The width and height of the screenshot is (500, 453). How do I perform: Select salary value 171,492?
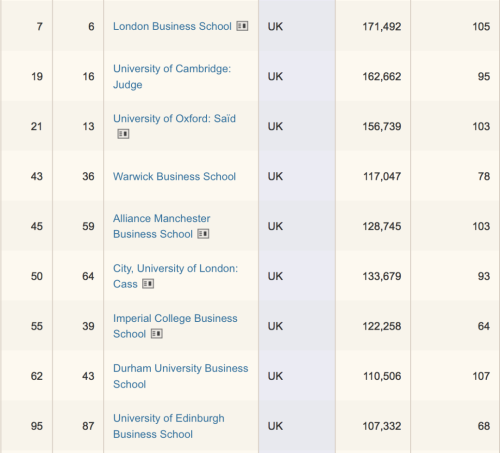tap(382, 27)
